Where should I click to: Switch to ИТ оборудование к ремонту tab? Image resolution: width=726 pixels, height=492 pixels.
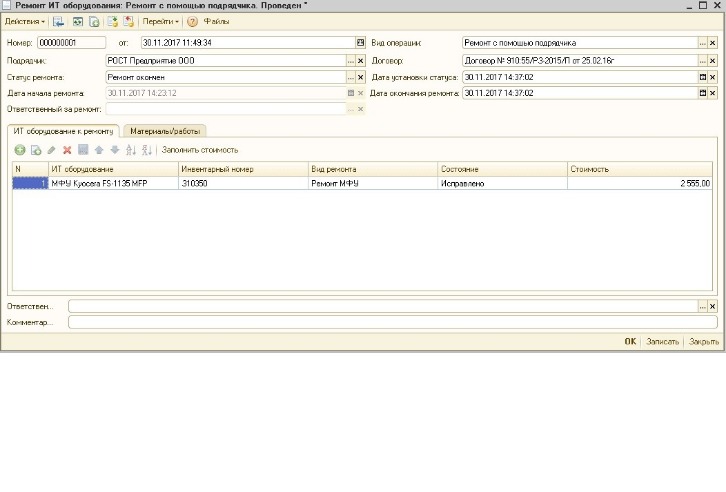(63, 131)
